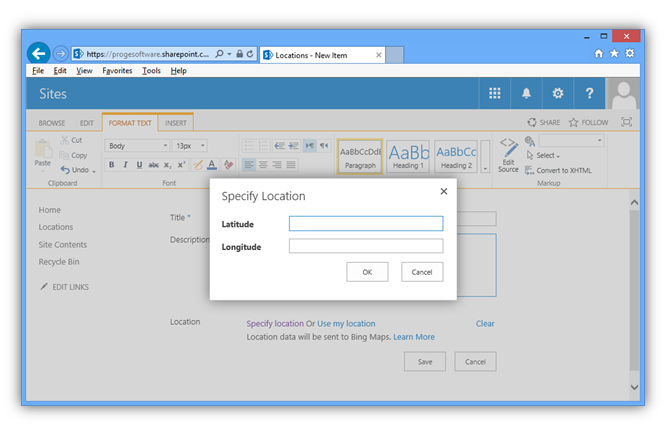Open the notifications bell
The image size is (665, 429).
(x=526, y=93)
